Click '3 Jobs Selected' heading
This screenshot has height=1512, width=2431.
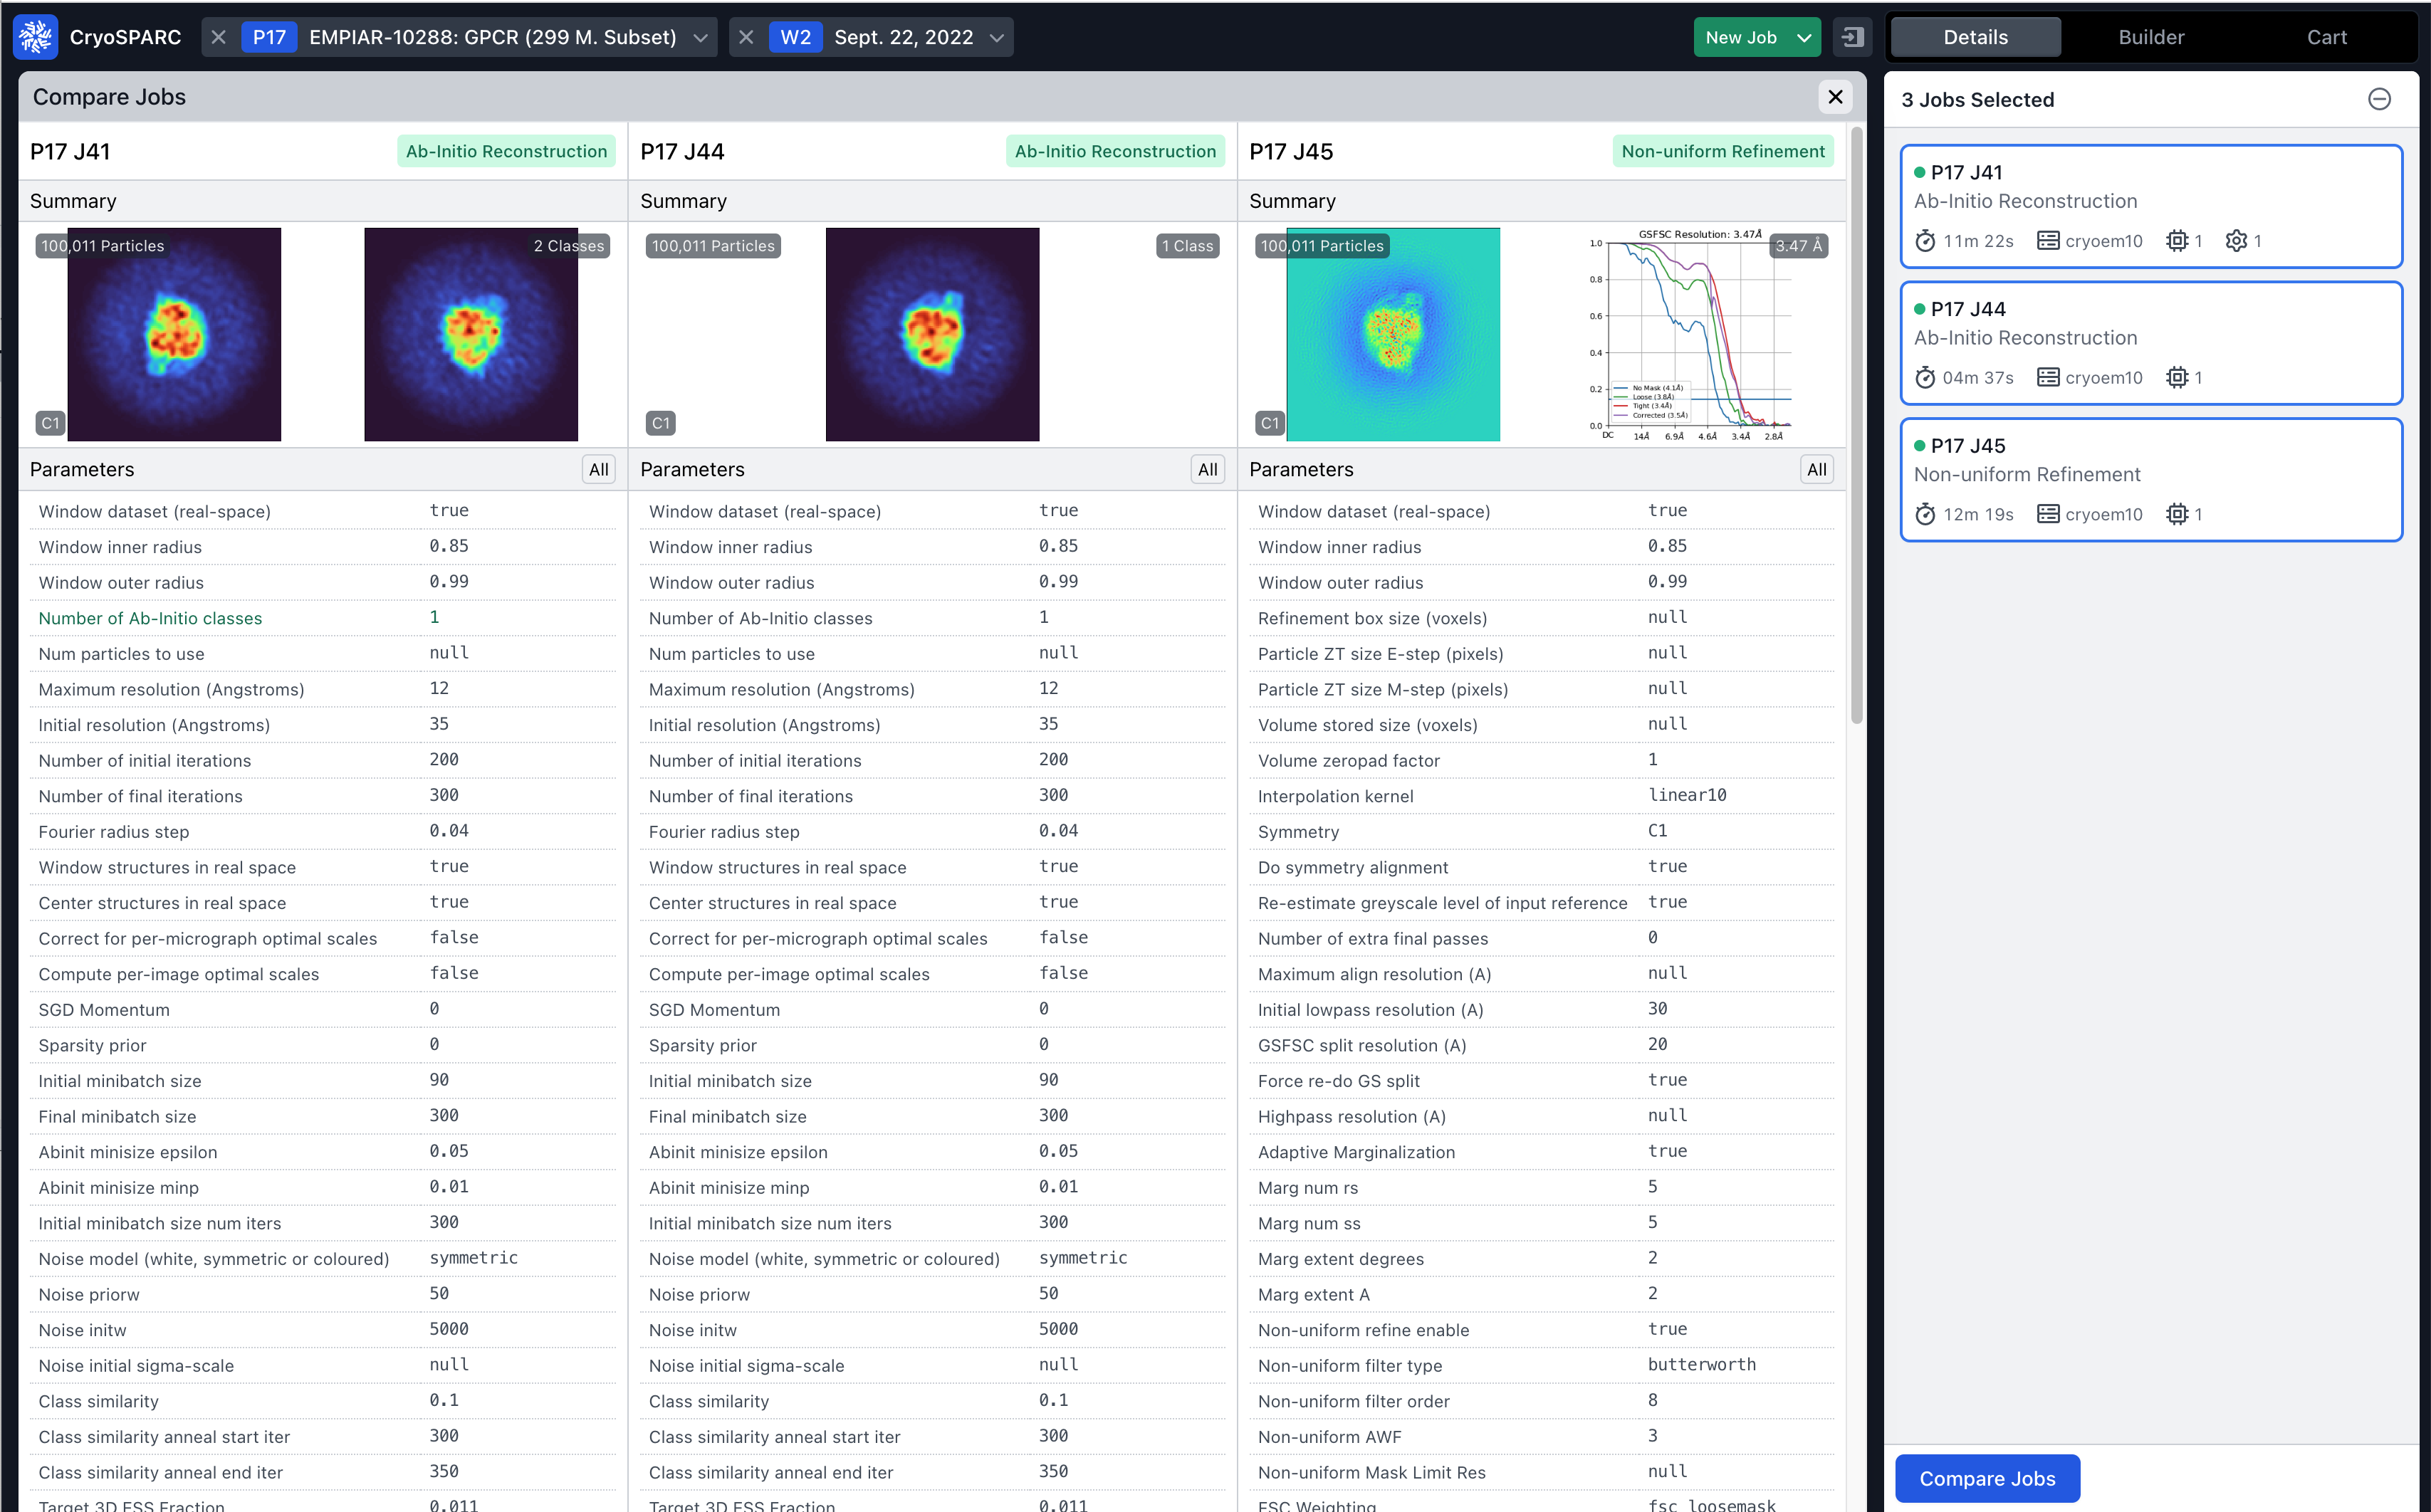(x=1977, y=100)
